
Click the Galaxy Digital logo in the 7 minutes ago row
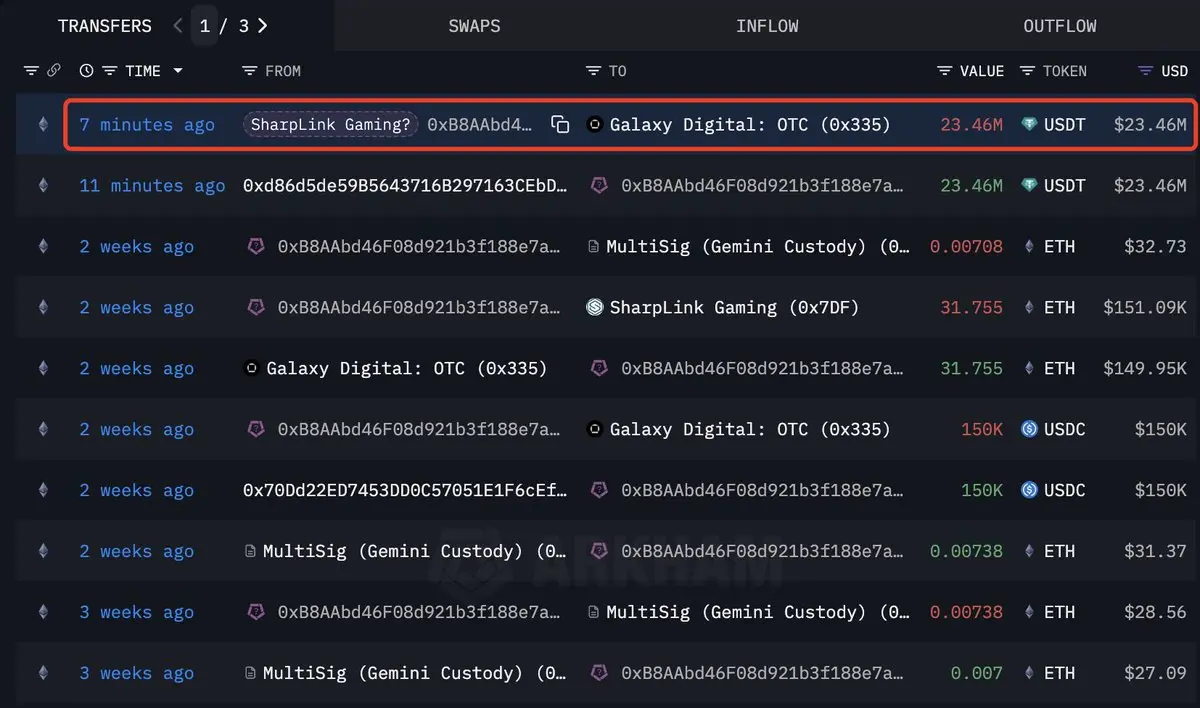[594, 125]
